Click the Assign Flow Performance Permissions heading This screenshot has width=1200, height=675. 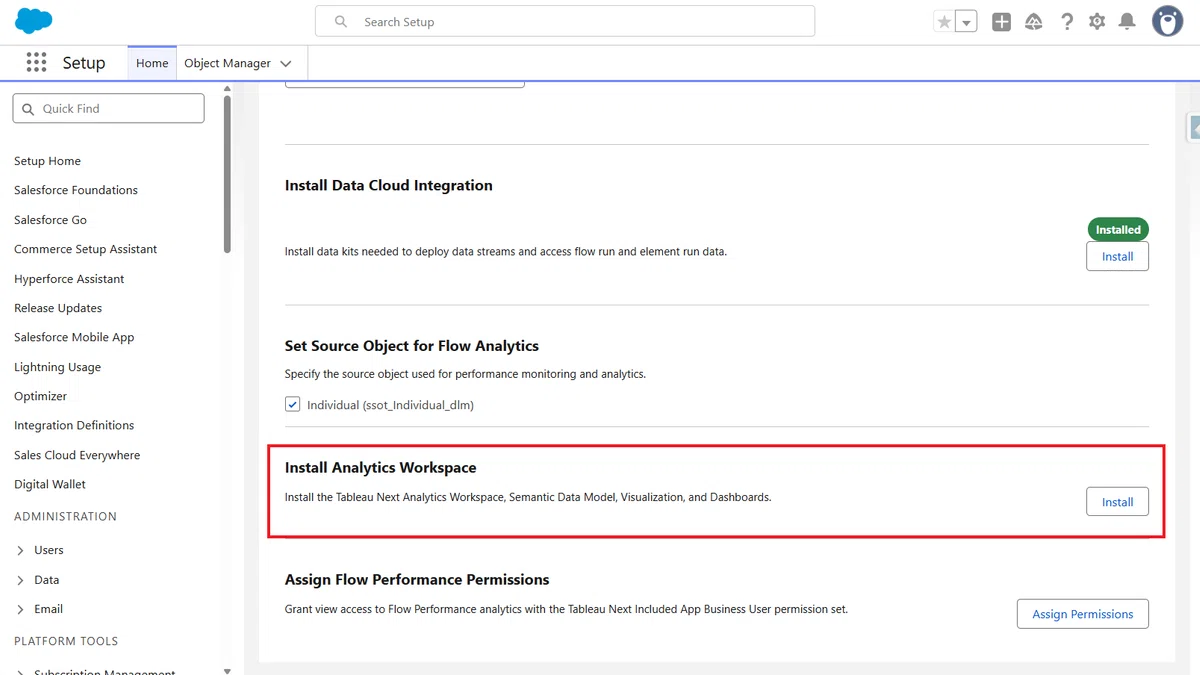[417, 580]
